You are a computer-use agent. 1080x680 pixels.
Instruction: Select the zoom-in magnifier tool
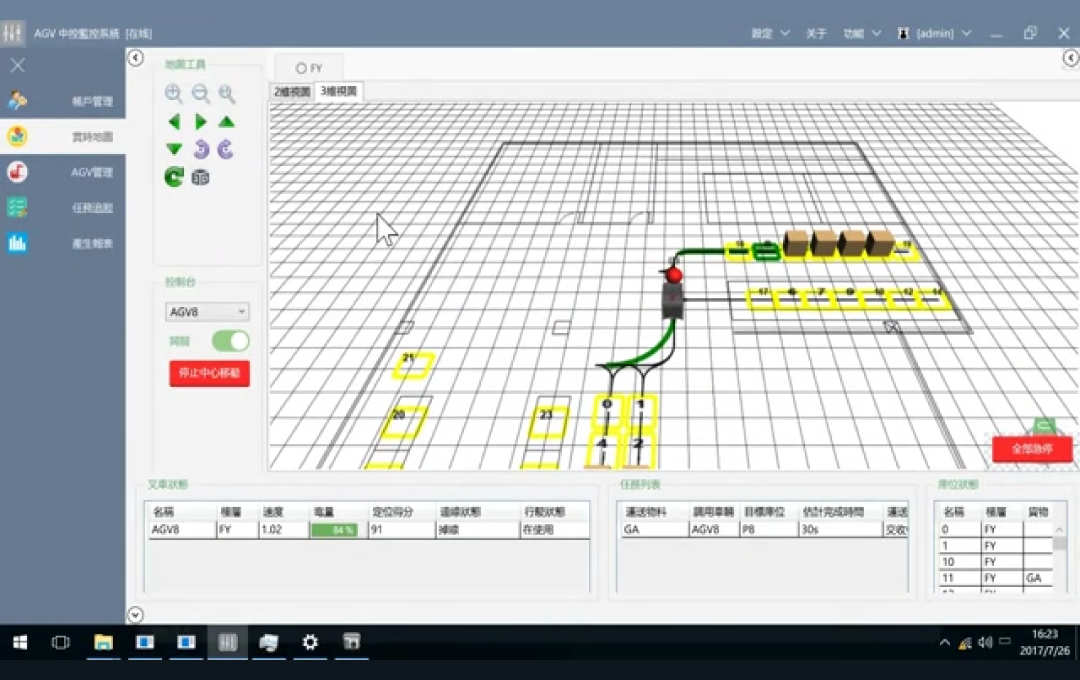(x=174, y=93)
